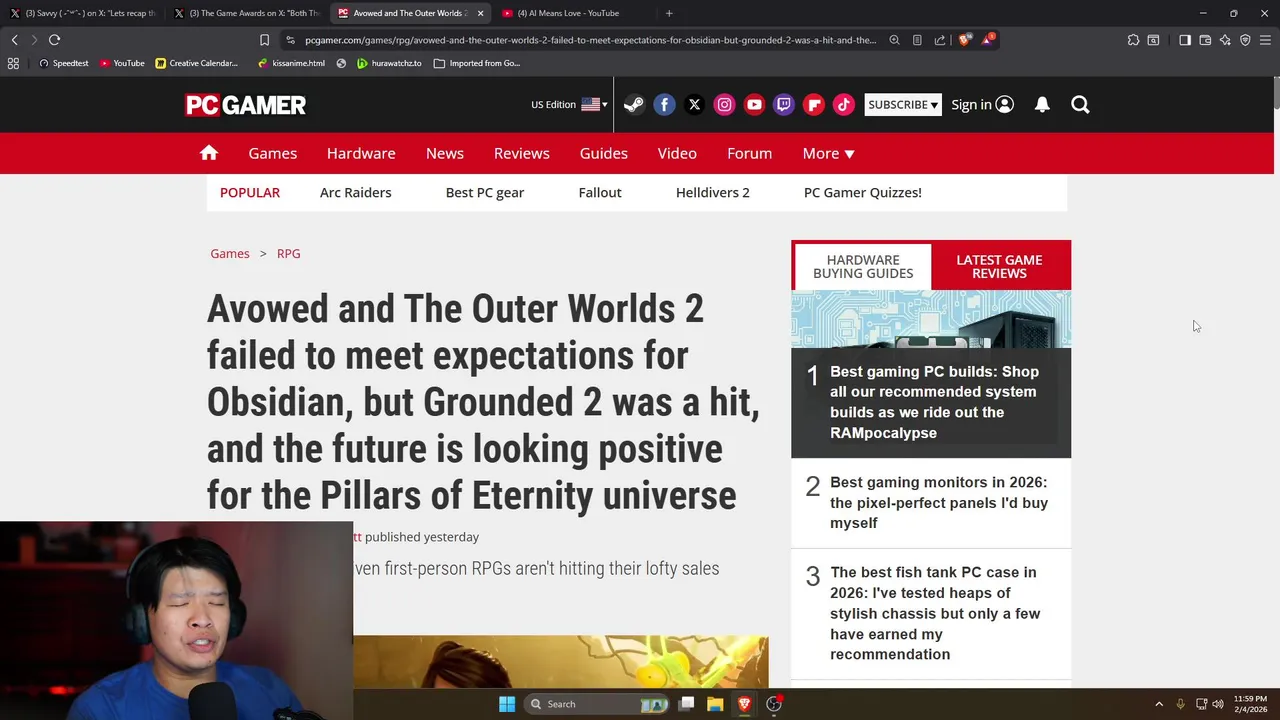Image resolution: width=1280 pixels, height=720 pixels.
Task: Expand the SUBSCRIBE dropdown
Action: click(903, 104)
